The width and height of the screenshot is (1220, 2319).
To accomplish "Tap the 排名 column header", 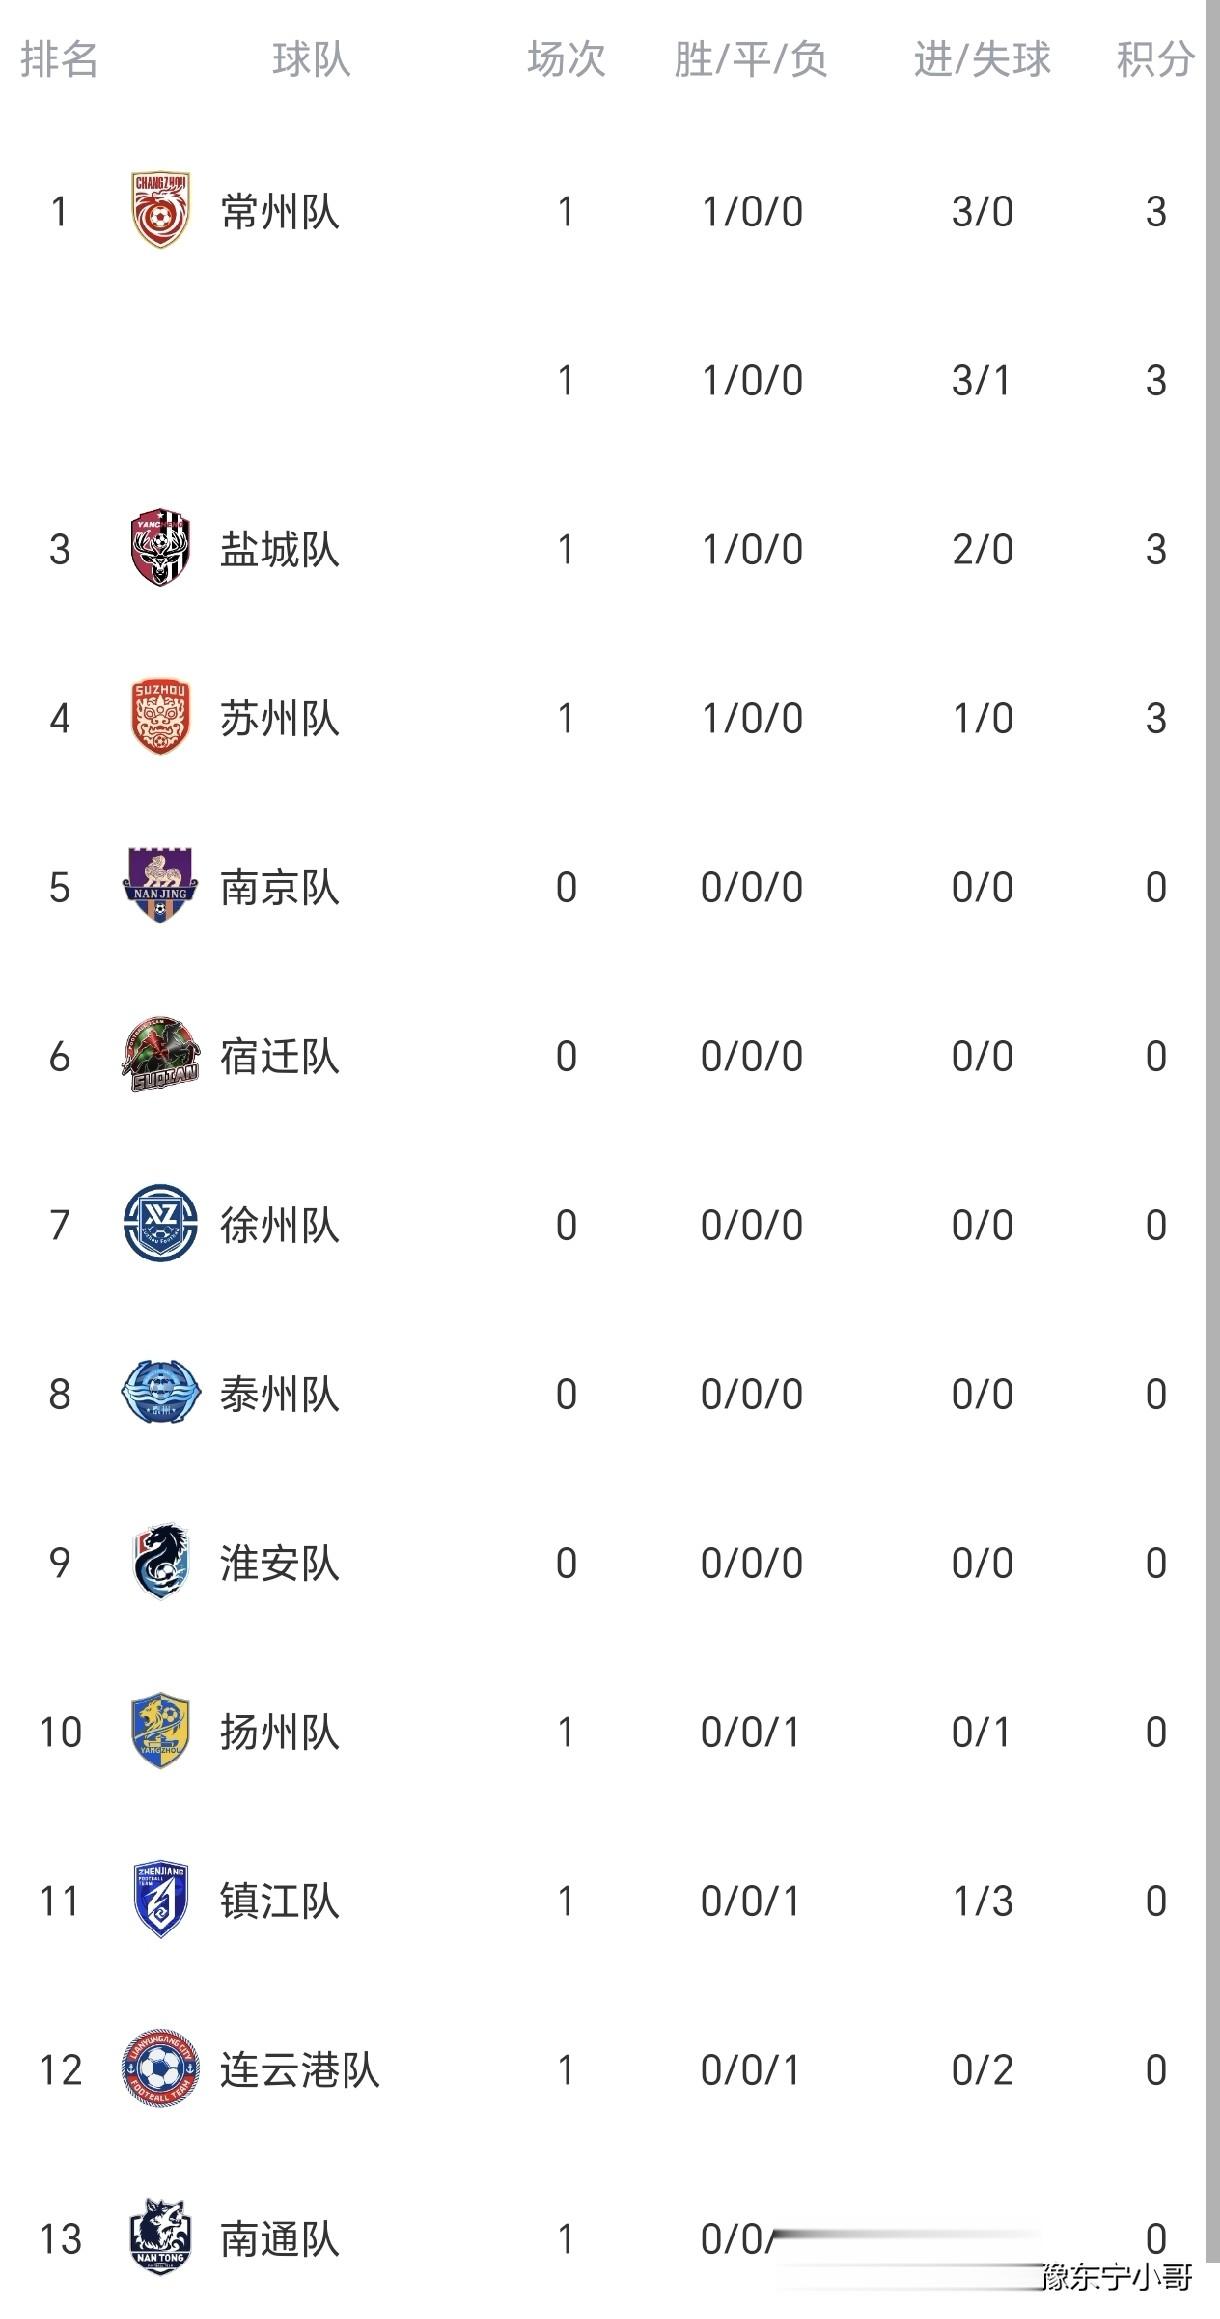I will click(x=59, y=60).
